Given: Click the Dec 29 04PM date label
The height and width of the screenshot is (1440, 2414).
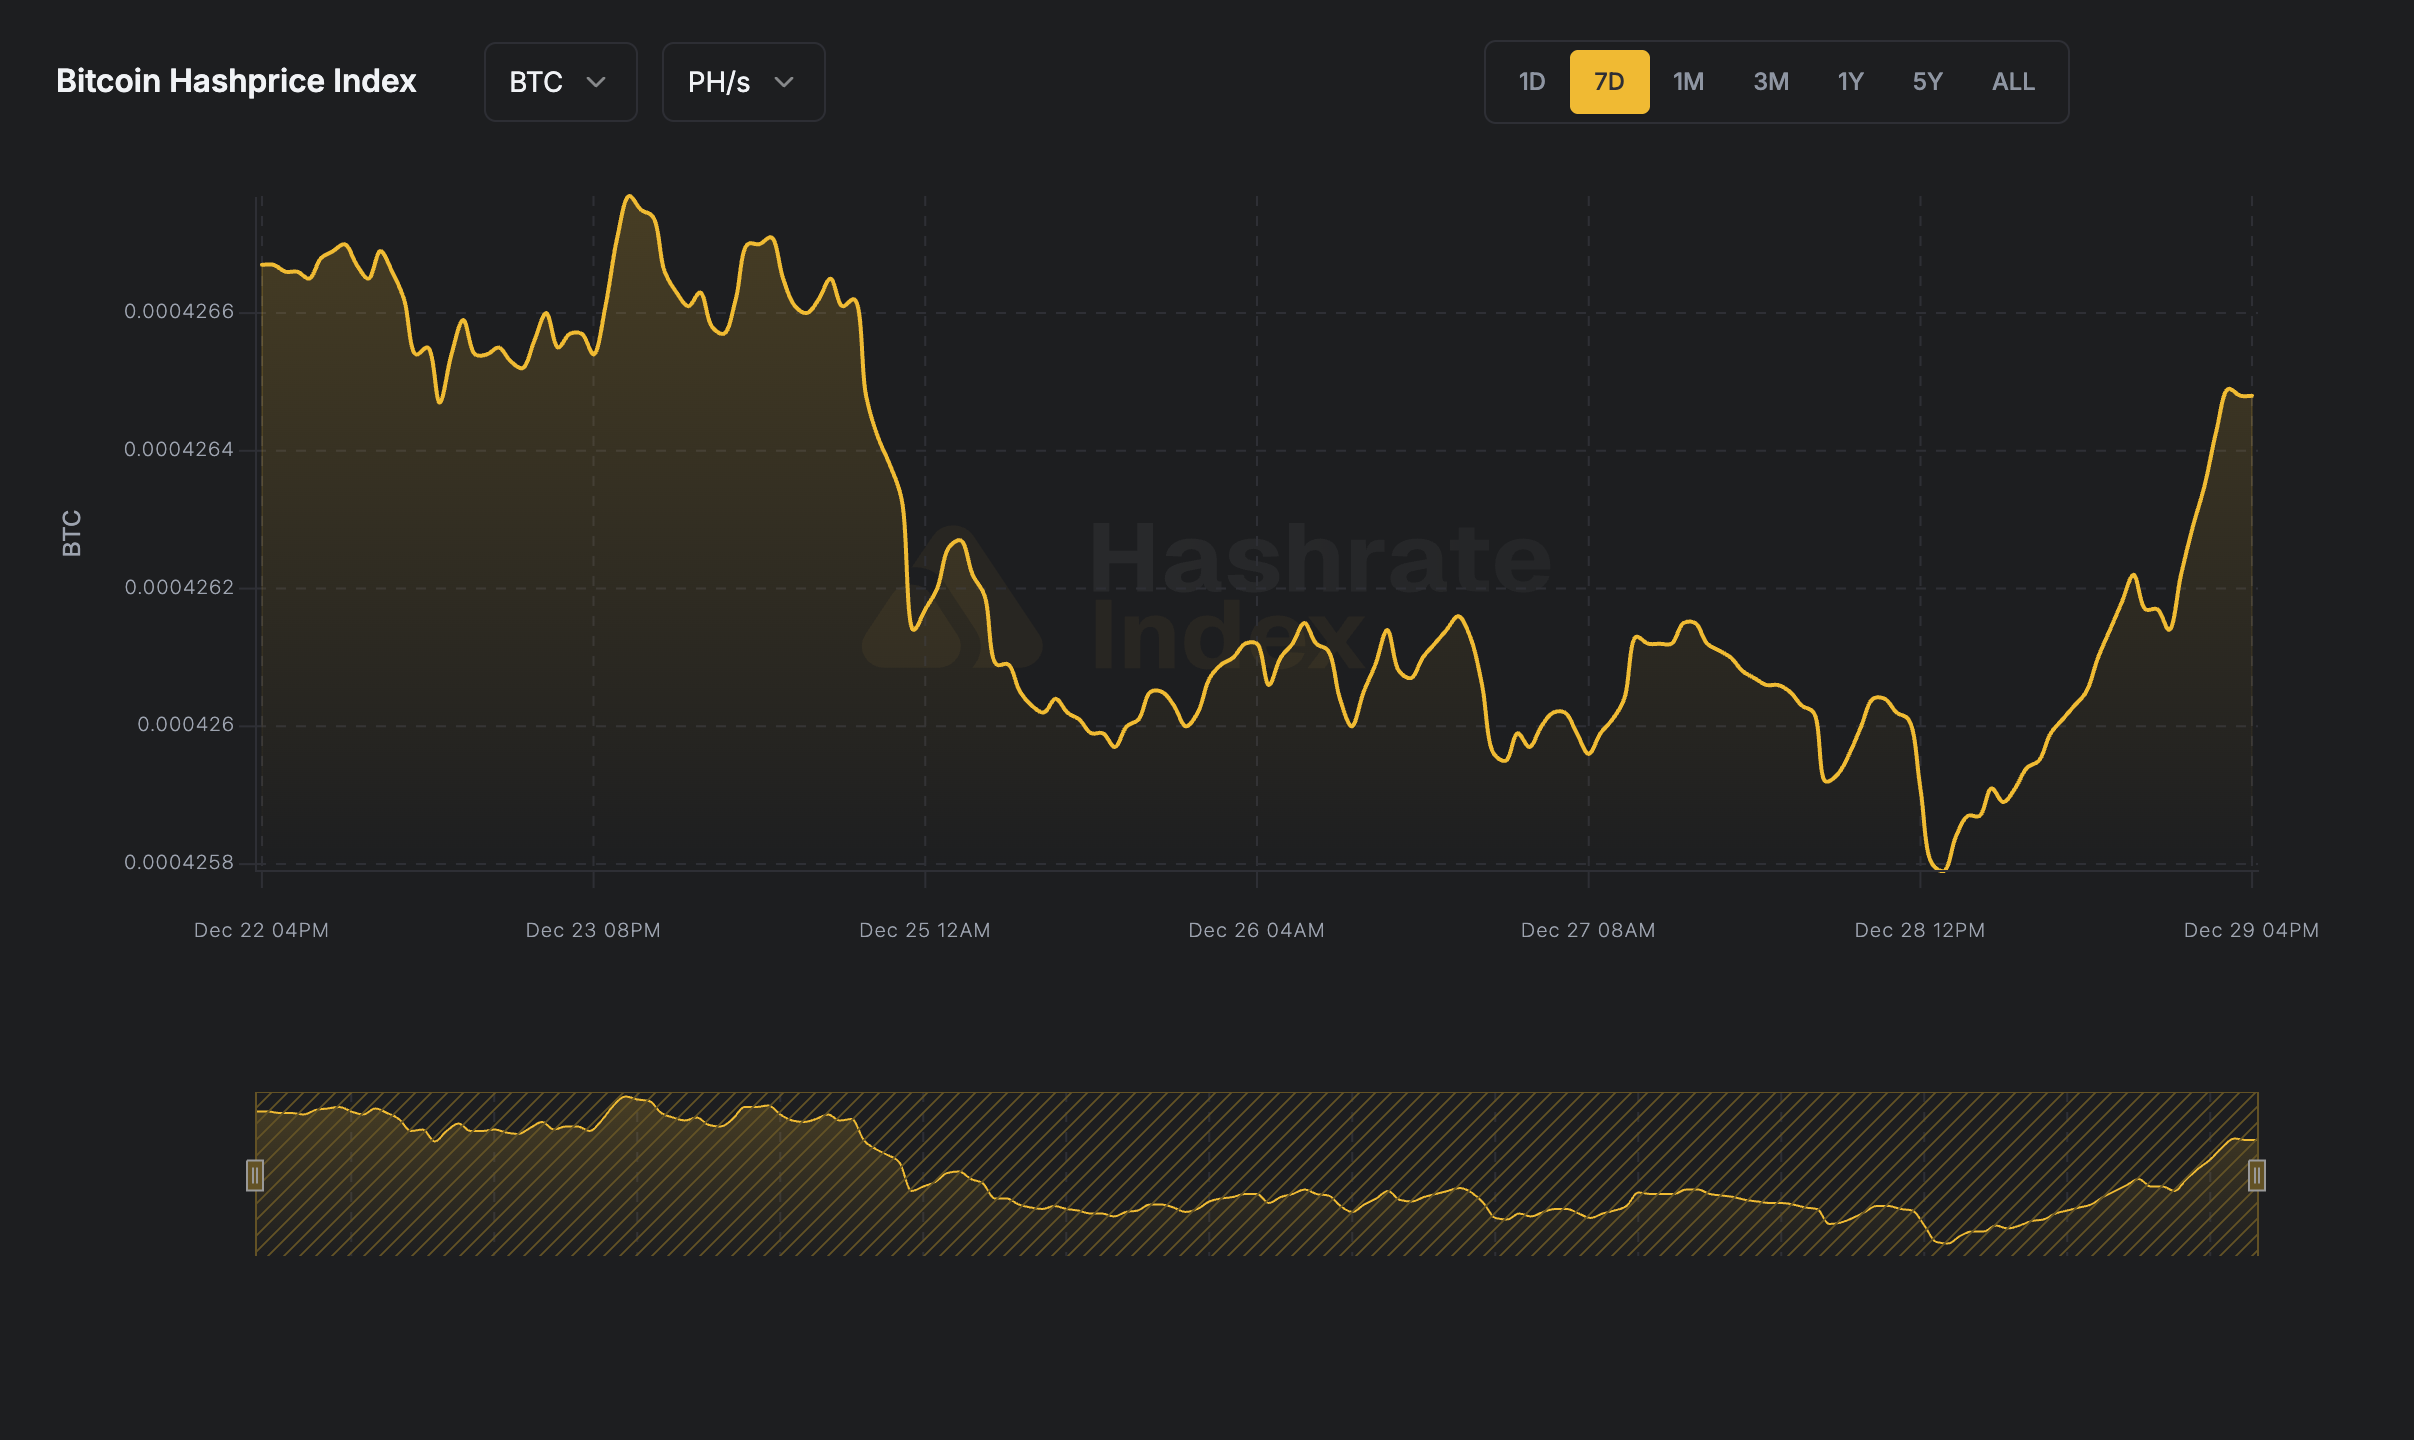Looking at the screenshot, I should [x=2250, y=929].
